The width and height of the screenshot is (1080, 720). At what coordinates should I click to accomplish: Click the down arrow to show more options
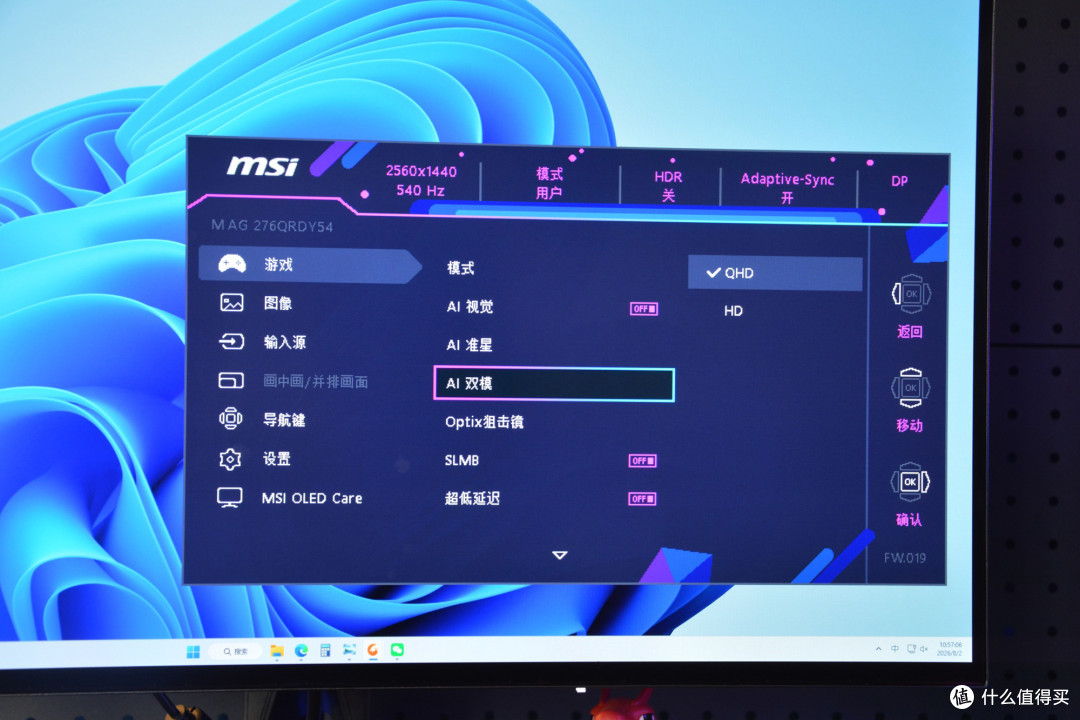coord(559,555)
